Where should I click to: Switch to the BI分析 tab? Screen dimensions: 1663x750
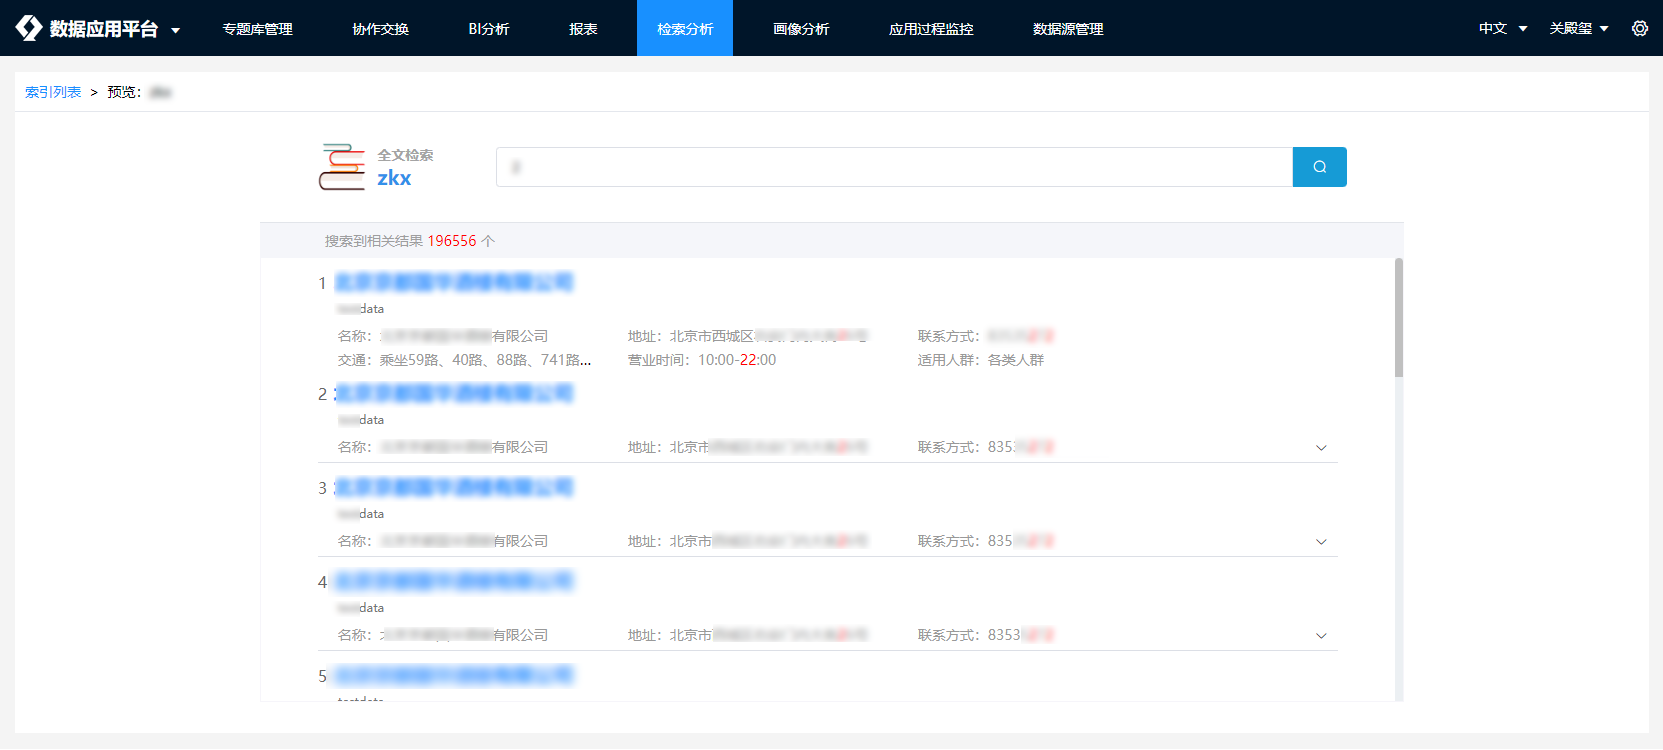click(x=489, y=28)
